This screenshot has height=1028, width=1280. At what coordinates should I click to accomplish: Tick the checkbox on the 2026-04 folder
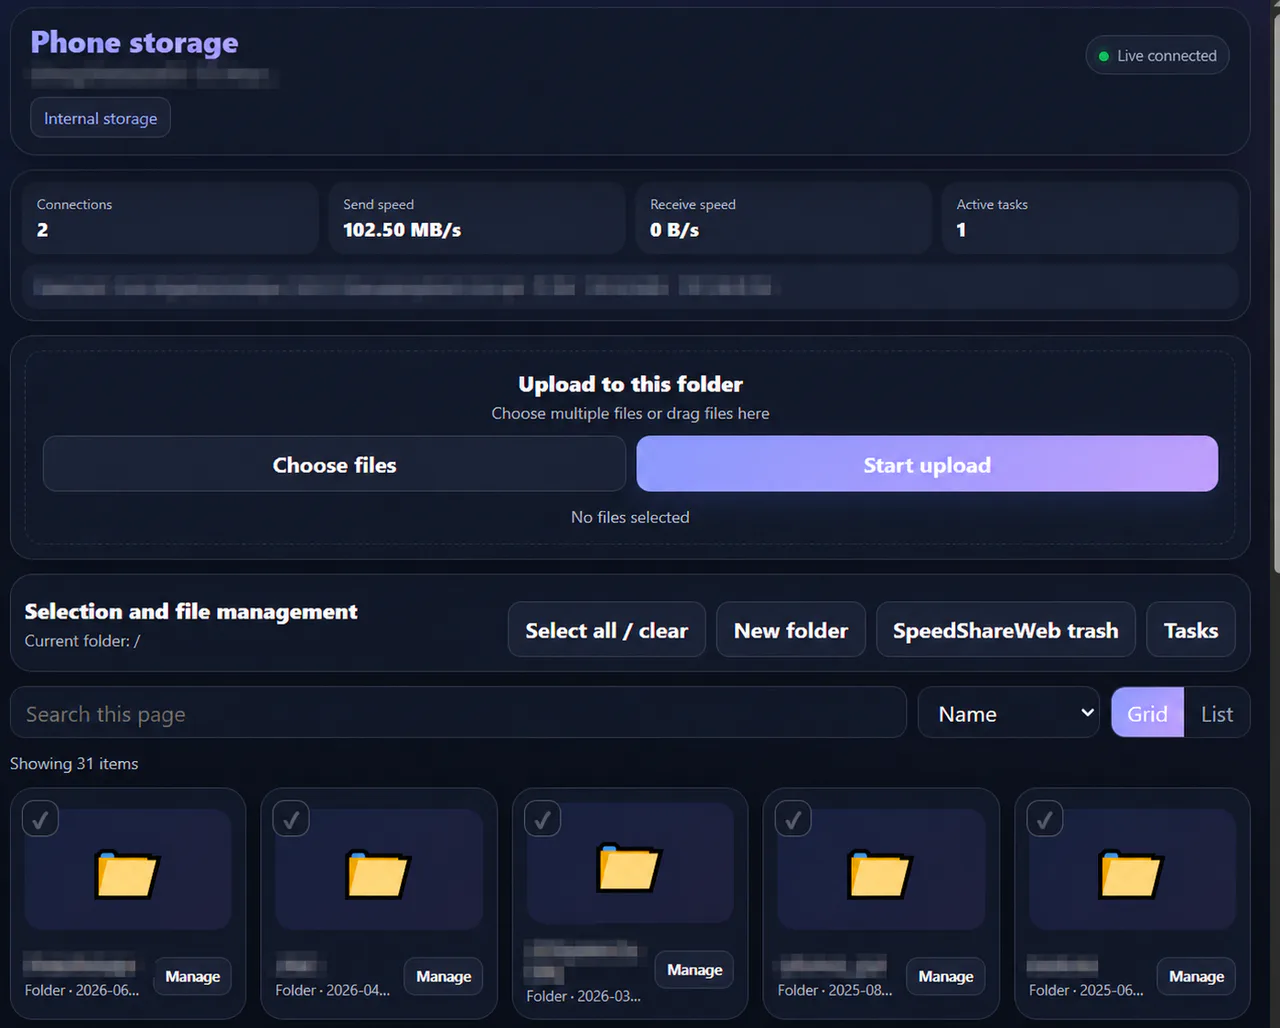tap(291, 819)
